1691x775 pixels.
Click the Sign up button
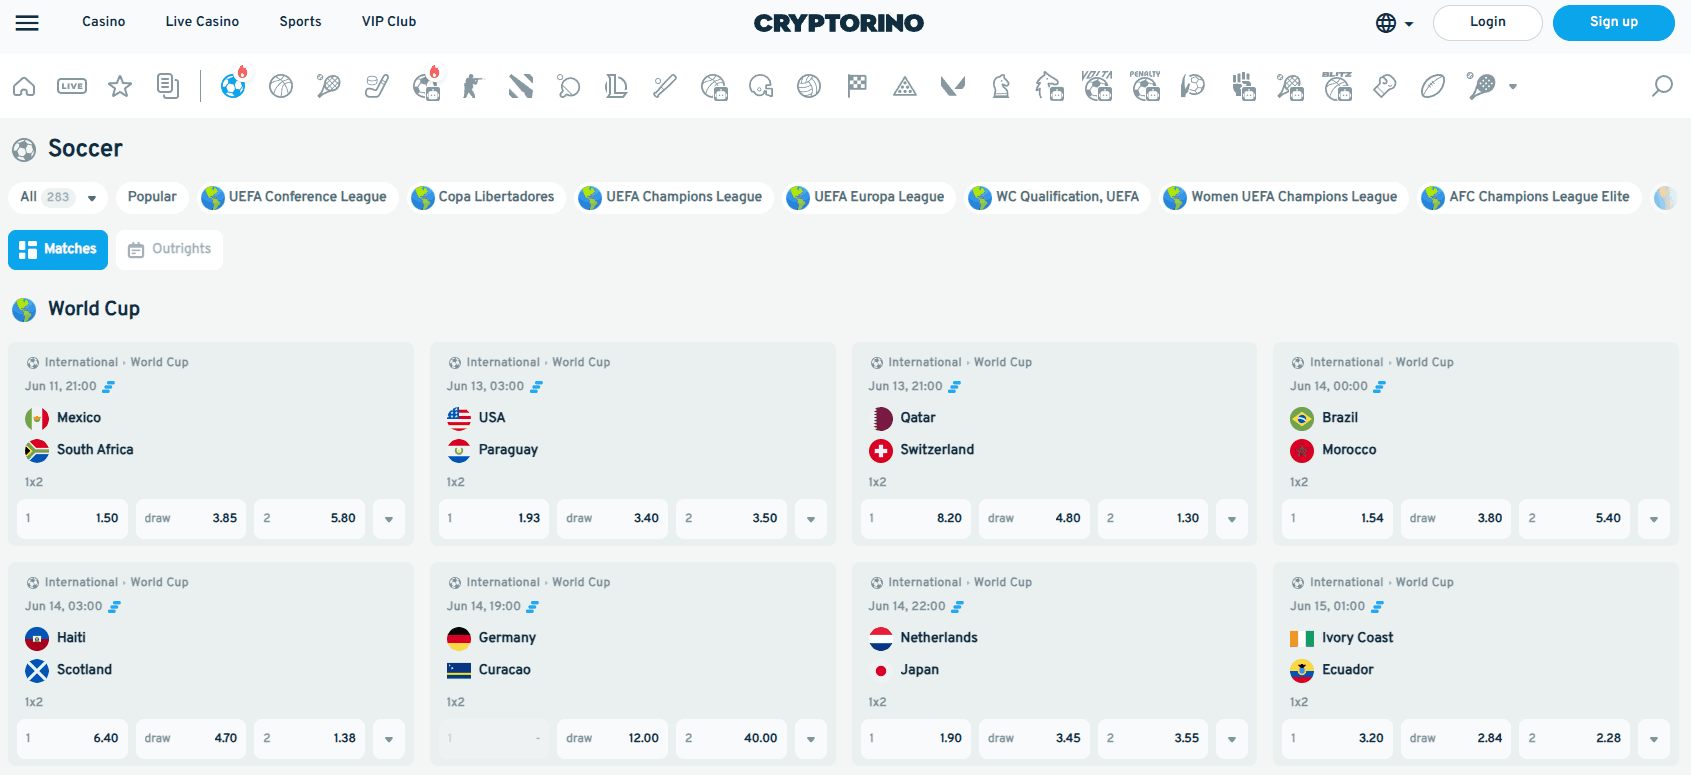[1613, 21]
